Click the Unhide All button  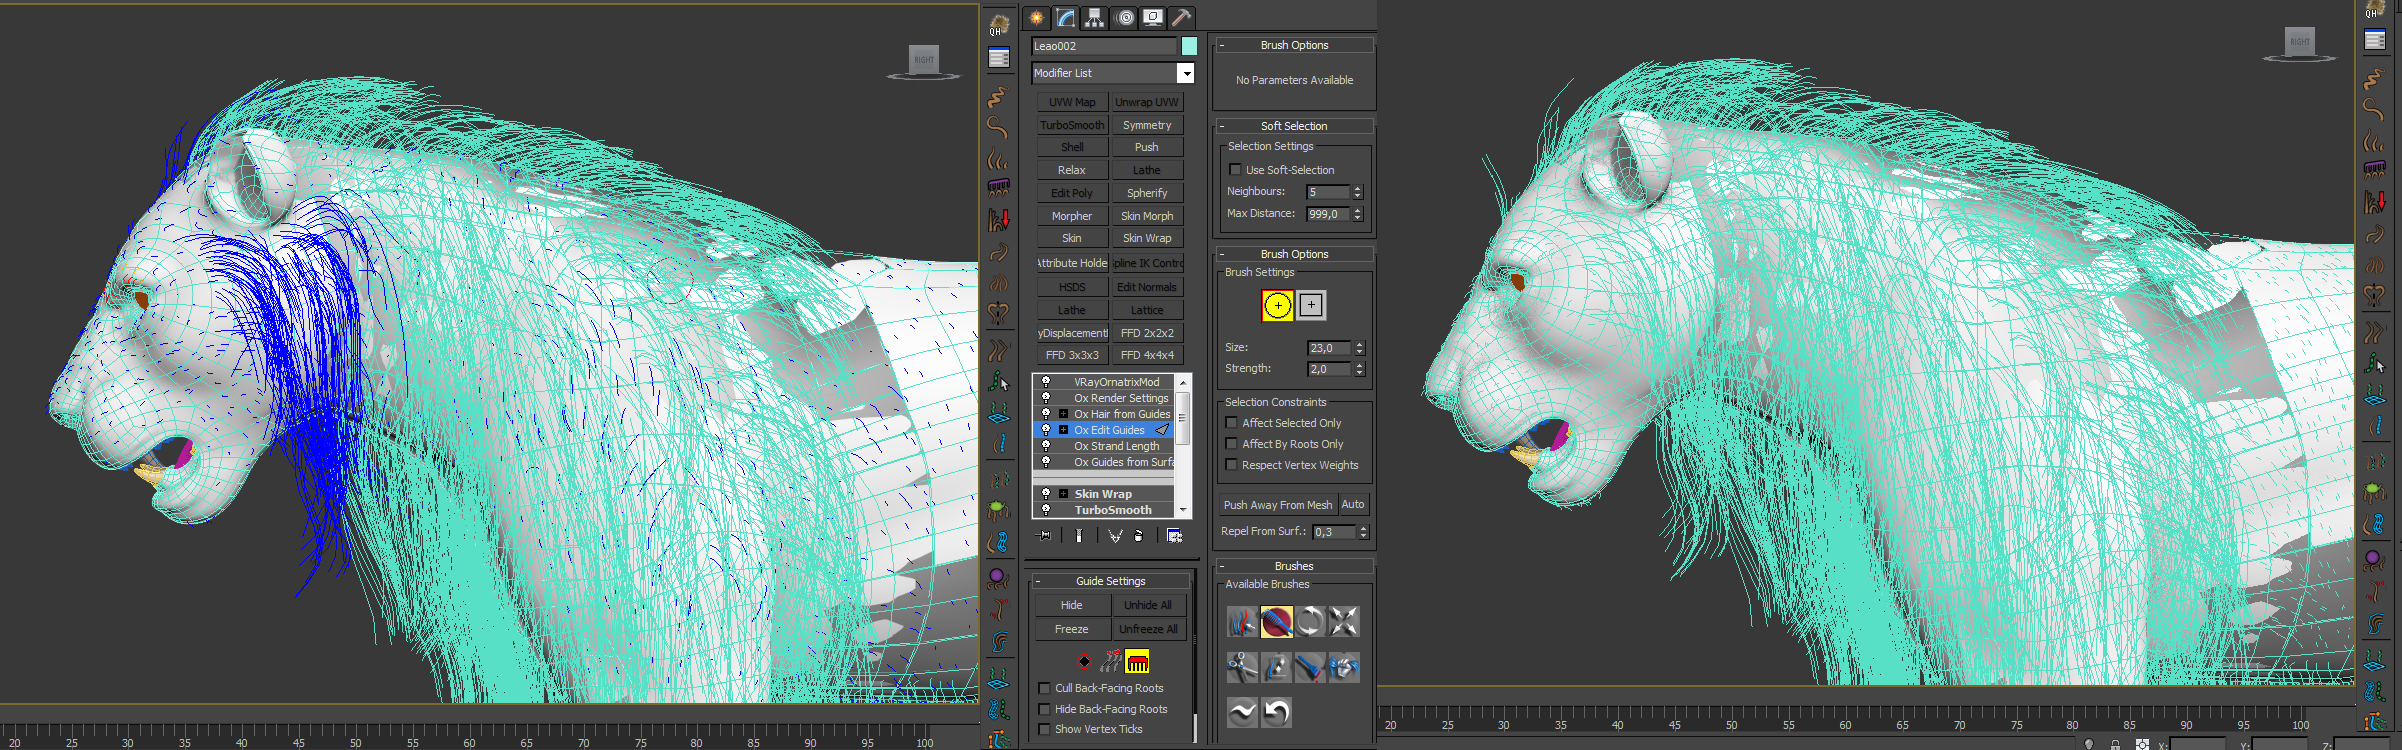1147,605
